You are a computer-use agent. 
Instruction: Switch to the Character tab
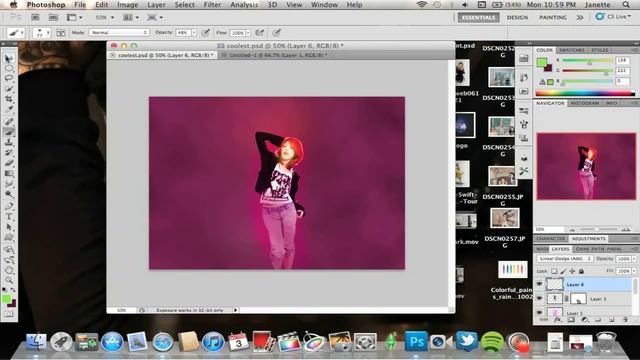click(x=550, y=238)
